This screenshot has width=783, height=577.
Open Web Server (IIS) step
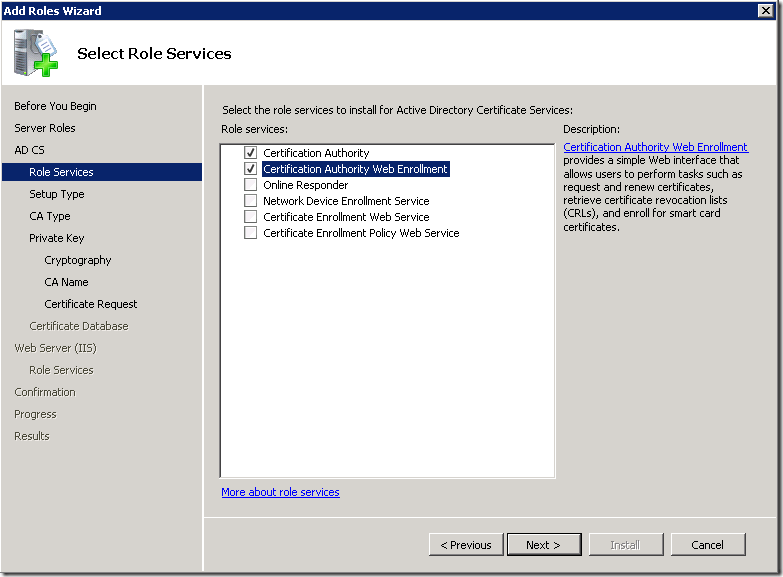[x=55, y=348]
